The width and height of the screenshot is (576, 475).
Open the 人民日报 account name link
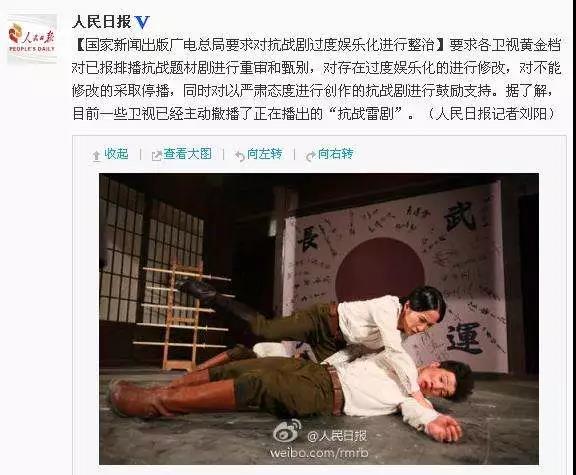click(102, 22)
